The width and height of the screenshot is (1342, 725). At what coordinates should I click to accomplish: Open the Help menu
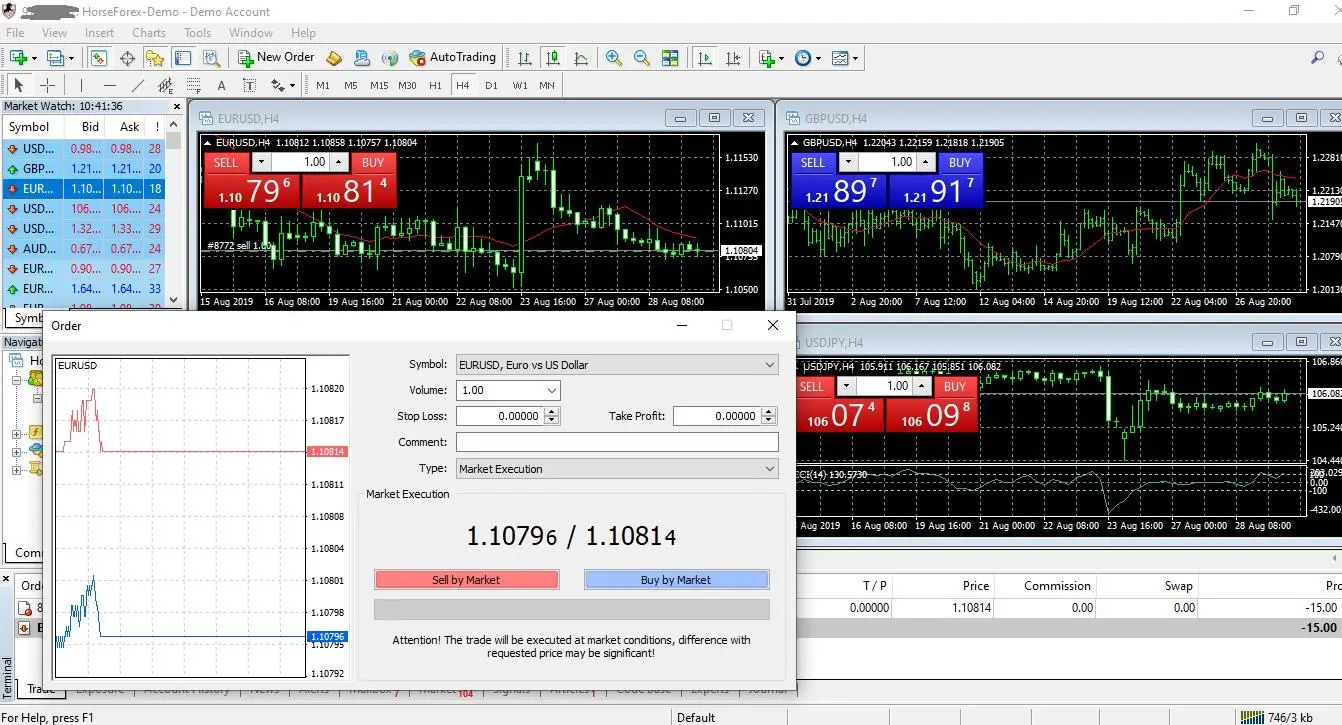[x=303, y=32]
